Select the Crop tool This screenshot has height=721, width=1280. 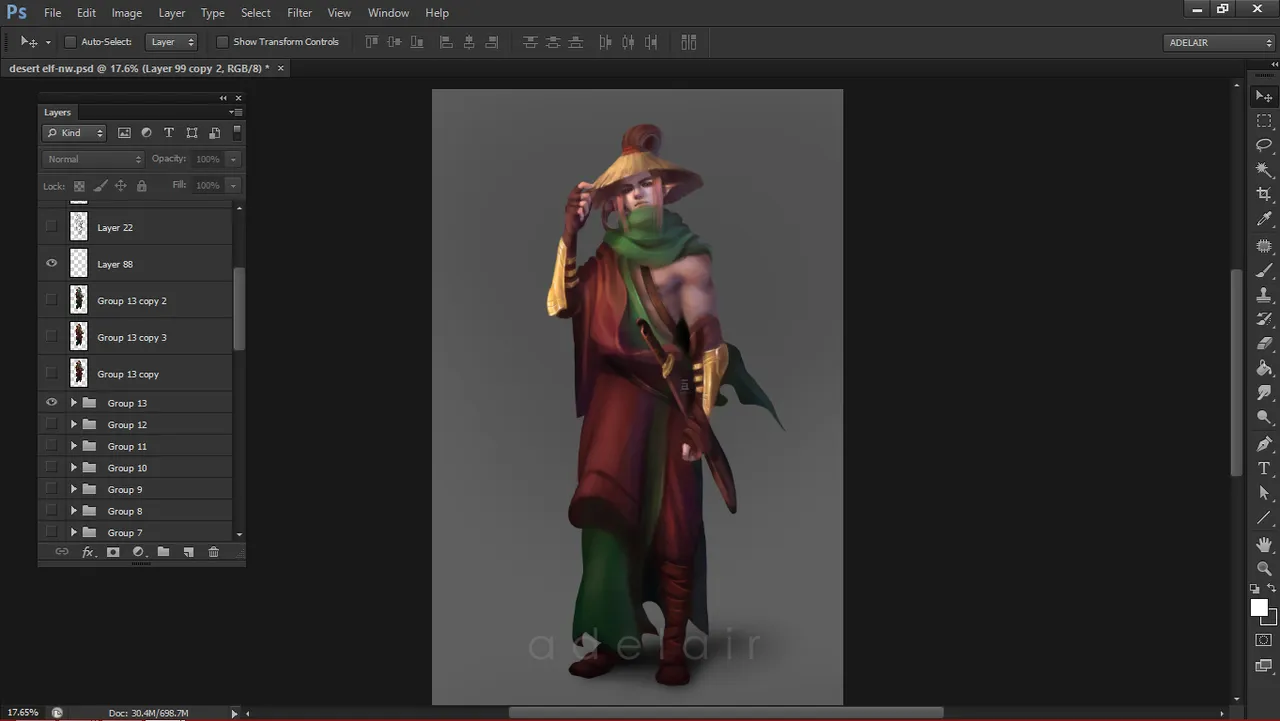click(1264, 194)
